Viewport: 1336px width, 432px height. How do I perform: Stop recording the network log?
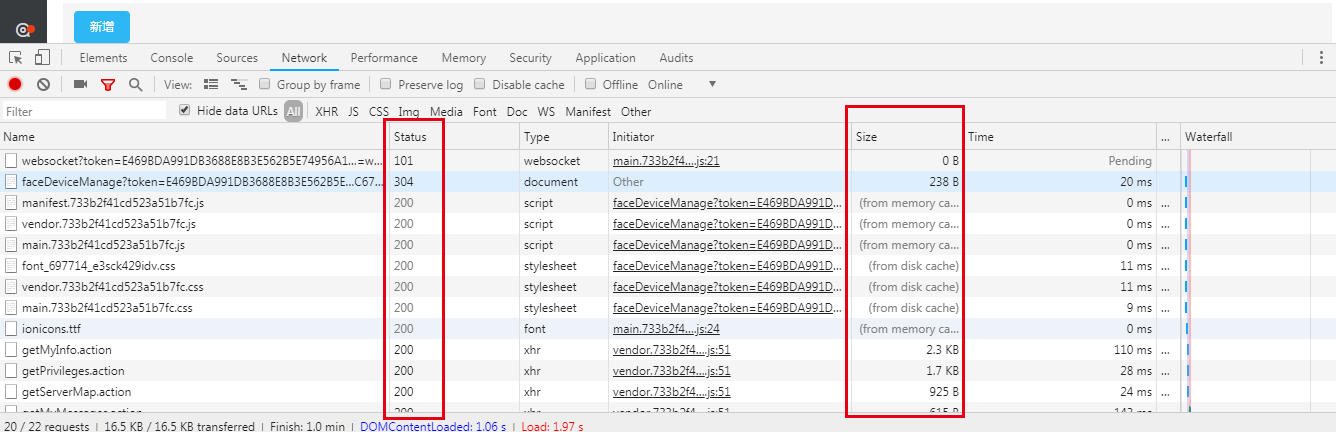[x=15, y=85]
